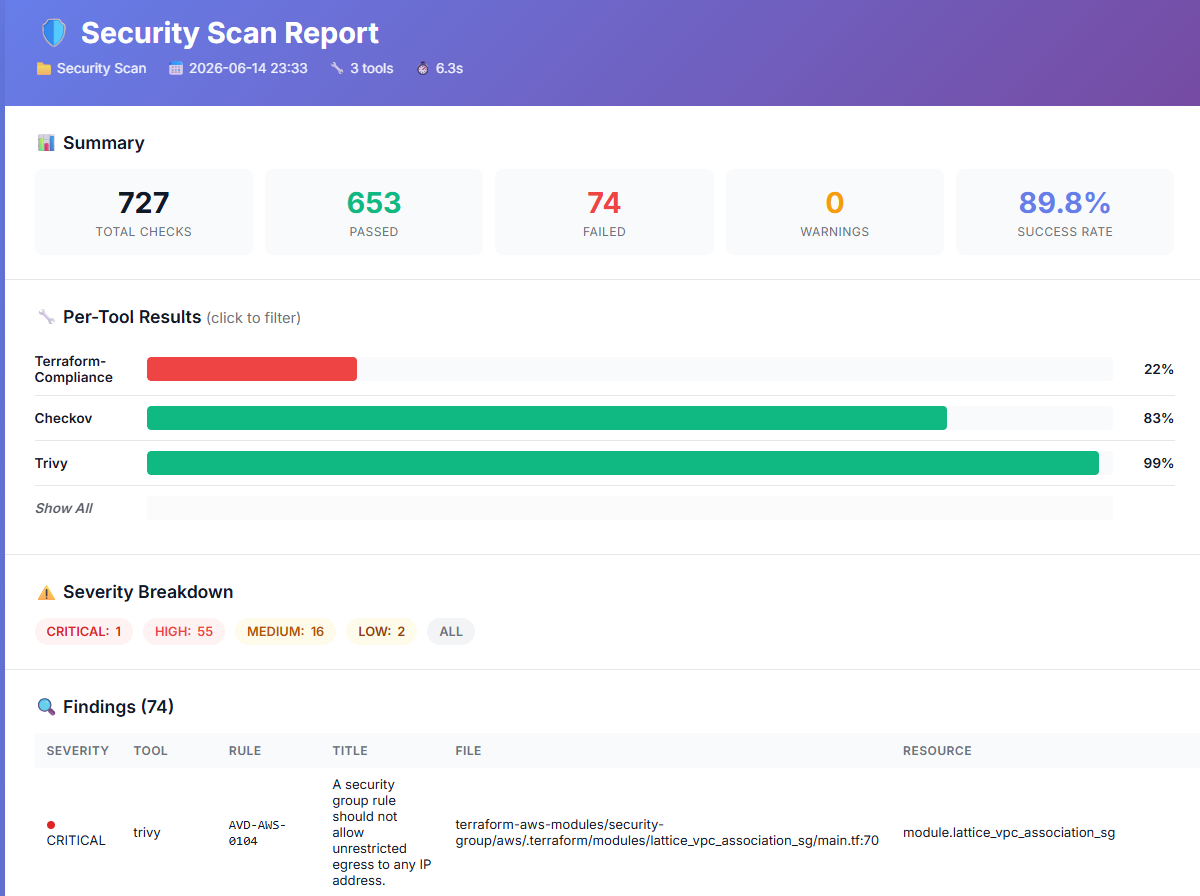Click the TOOL column header

pyautogui.click(x=150, y=751)
